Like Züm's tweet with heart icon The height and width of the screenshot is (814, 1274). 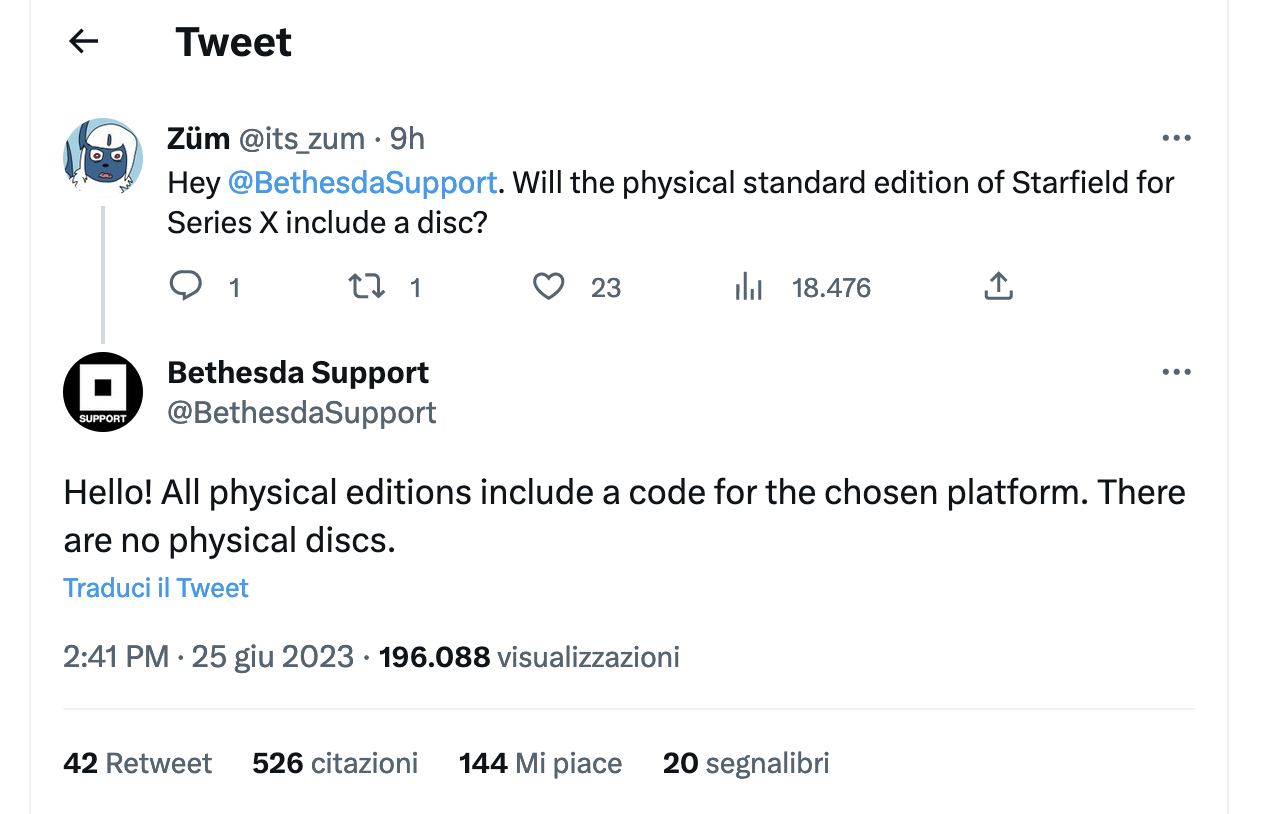point(548,287)
